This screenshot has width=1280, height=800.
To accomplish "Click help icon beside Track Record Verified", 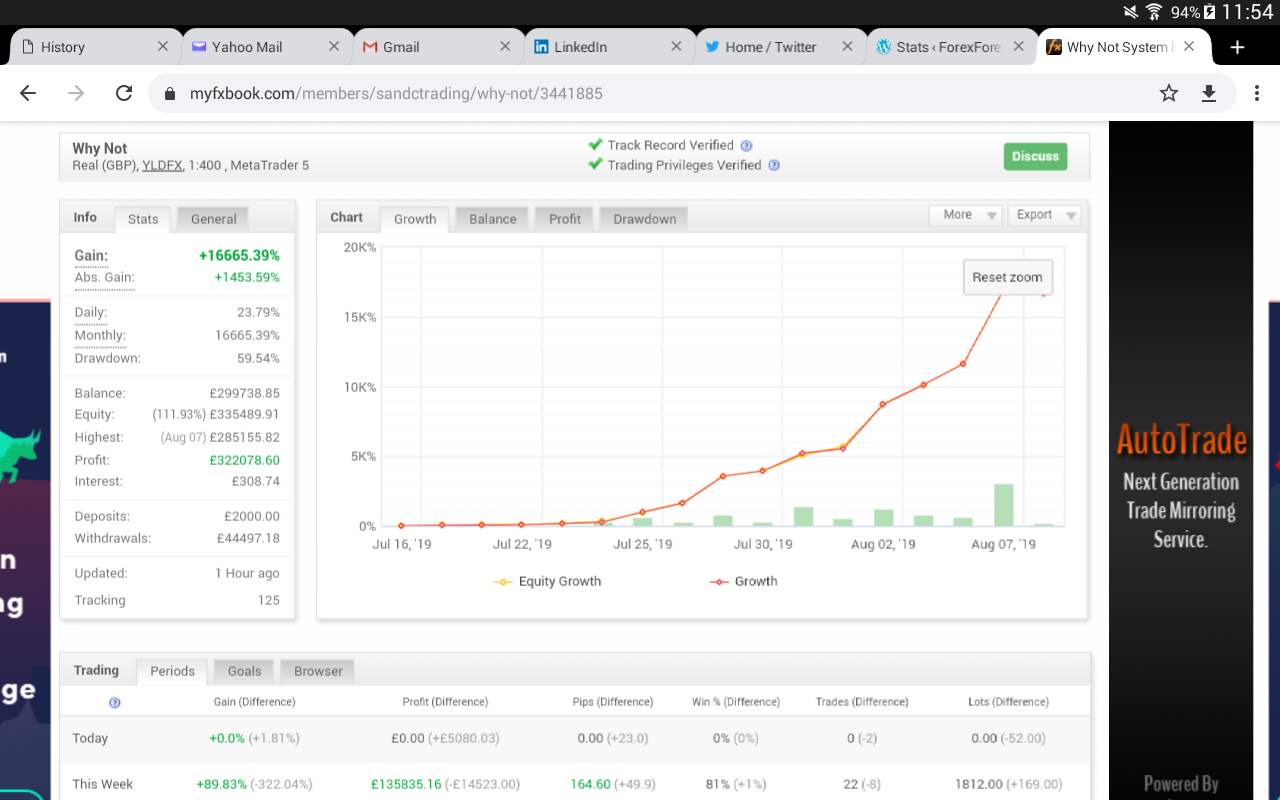I will click(746, 146).
